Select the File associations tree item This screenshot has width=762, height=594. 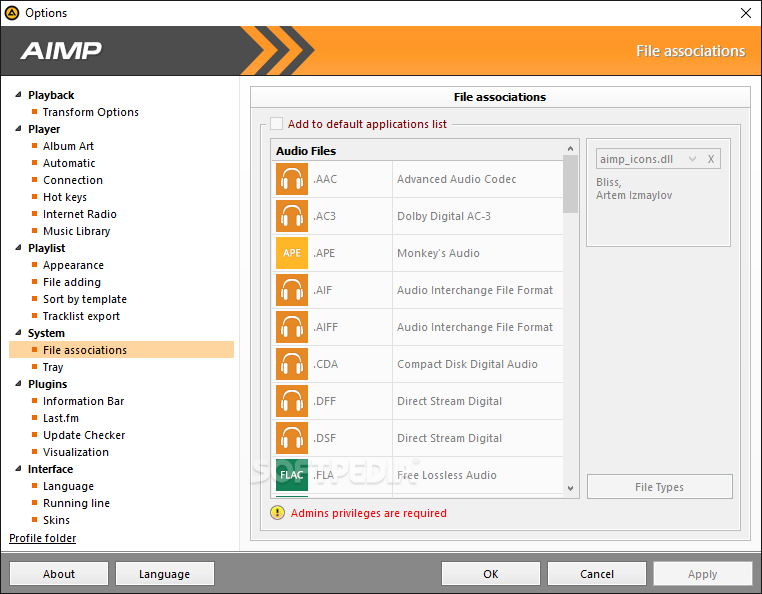(x=121, y=350)
